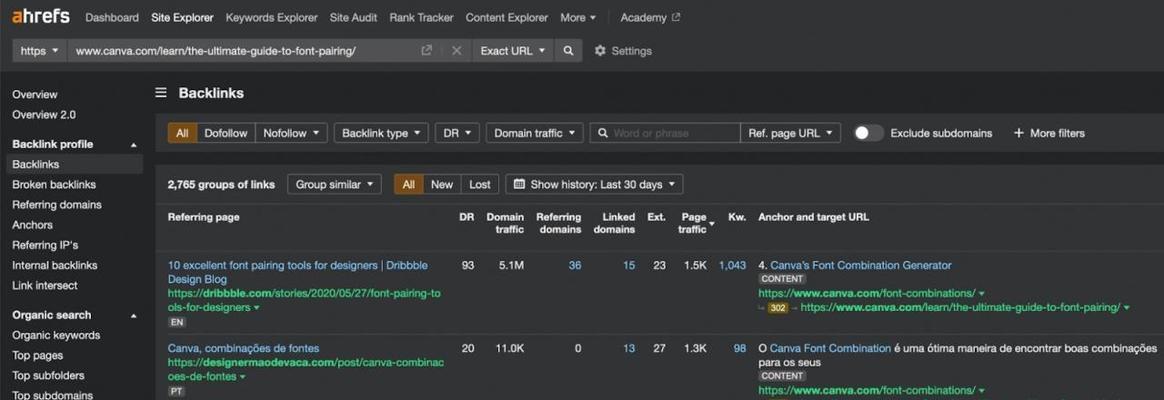Select the All link-type filter

point(183,133)
